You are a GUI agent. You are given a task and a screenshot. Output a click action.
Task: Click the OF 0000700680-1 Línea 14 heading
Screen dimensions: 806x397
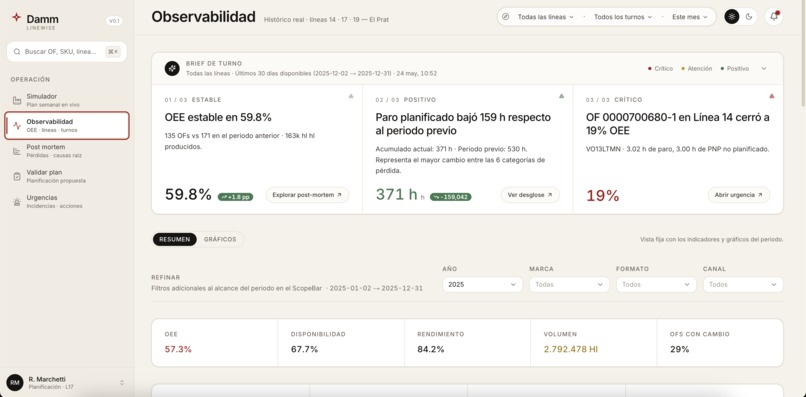677,124
